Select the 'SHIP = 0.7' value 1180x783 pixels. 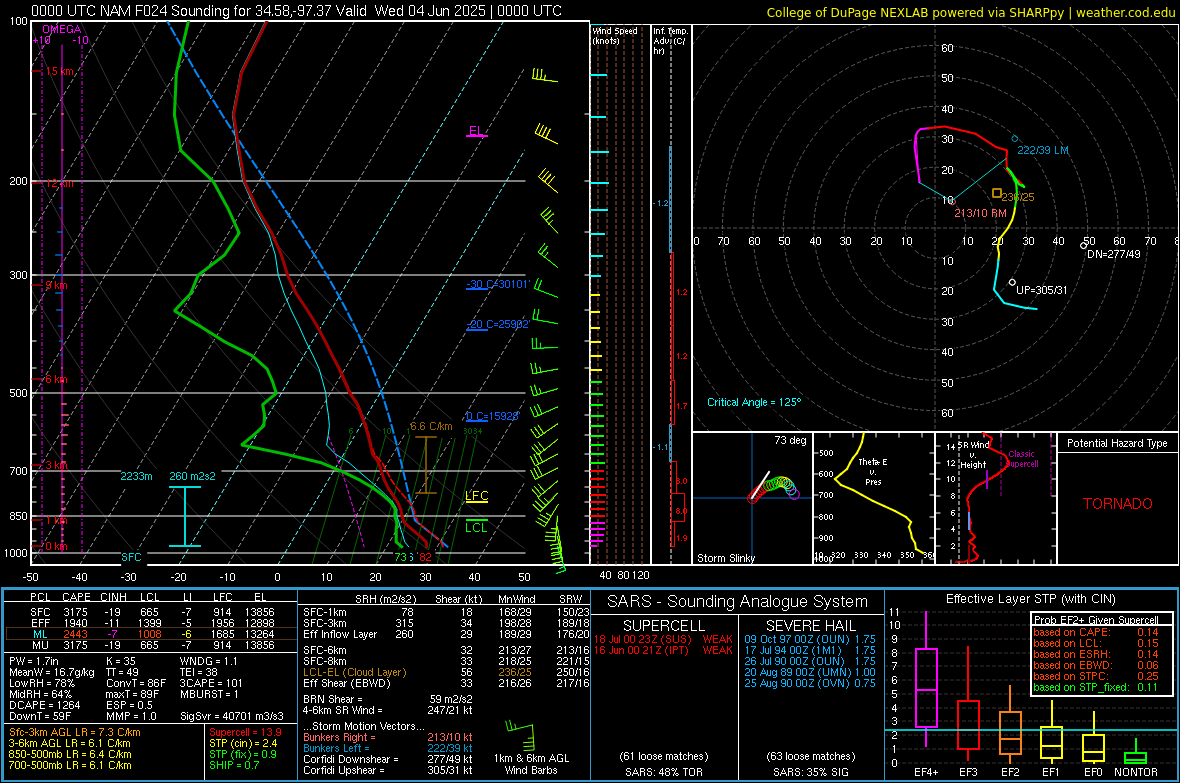[x=234, y=765]
